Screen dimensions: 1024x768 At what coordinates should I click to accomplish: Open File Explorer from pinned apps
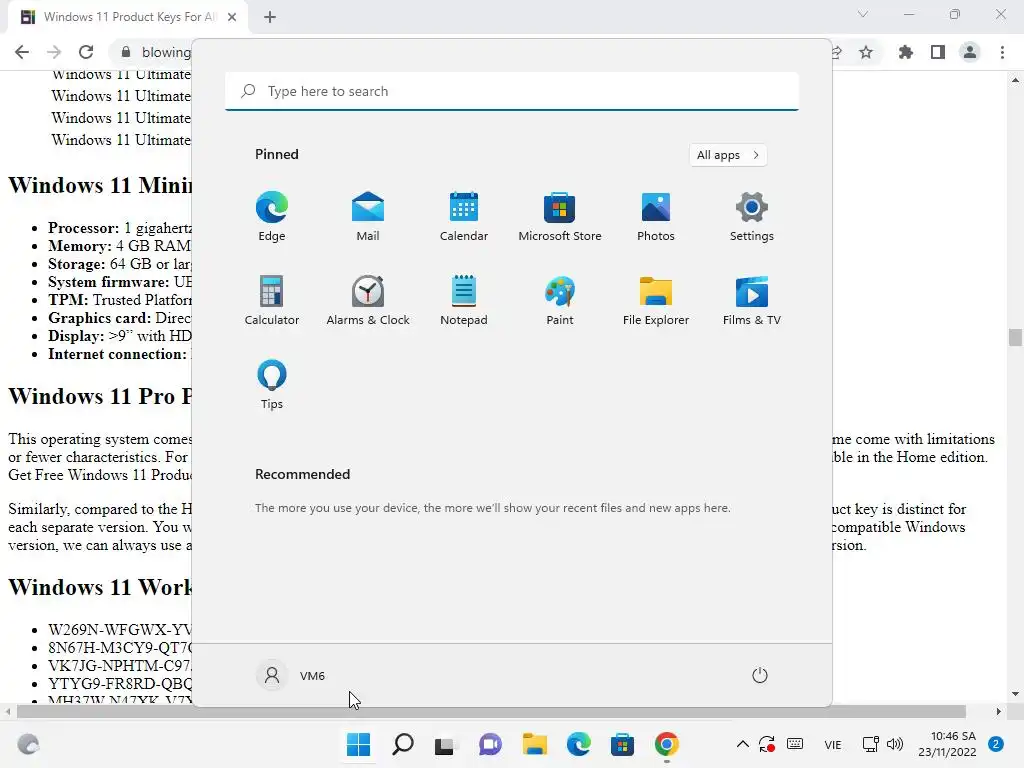pos(656,300)
